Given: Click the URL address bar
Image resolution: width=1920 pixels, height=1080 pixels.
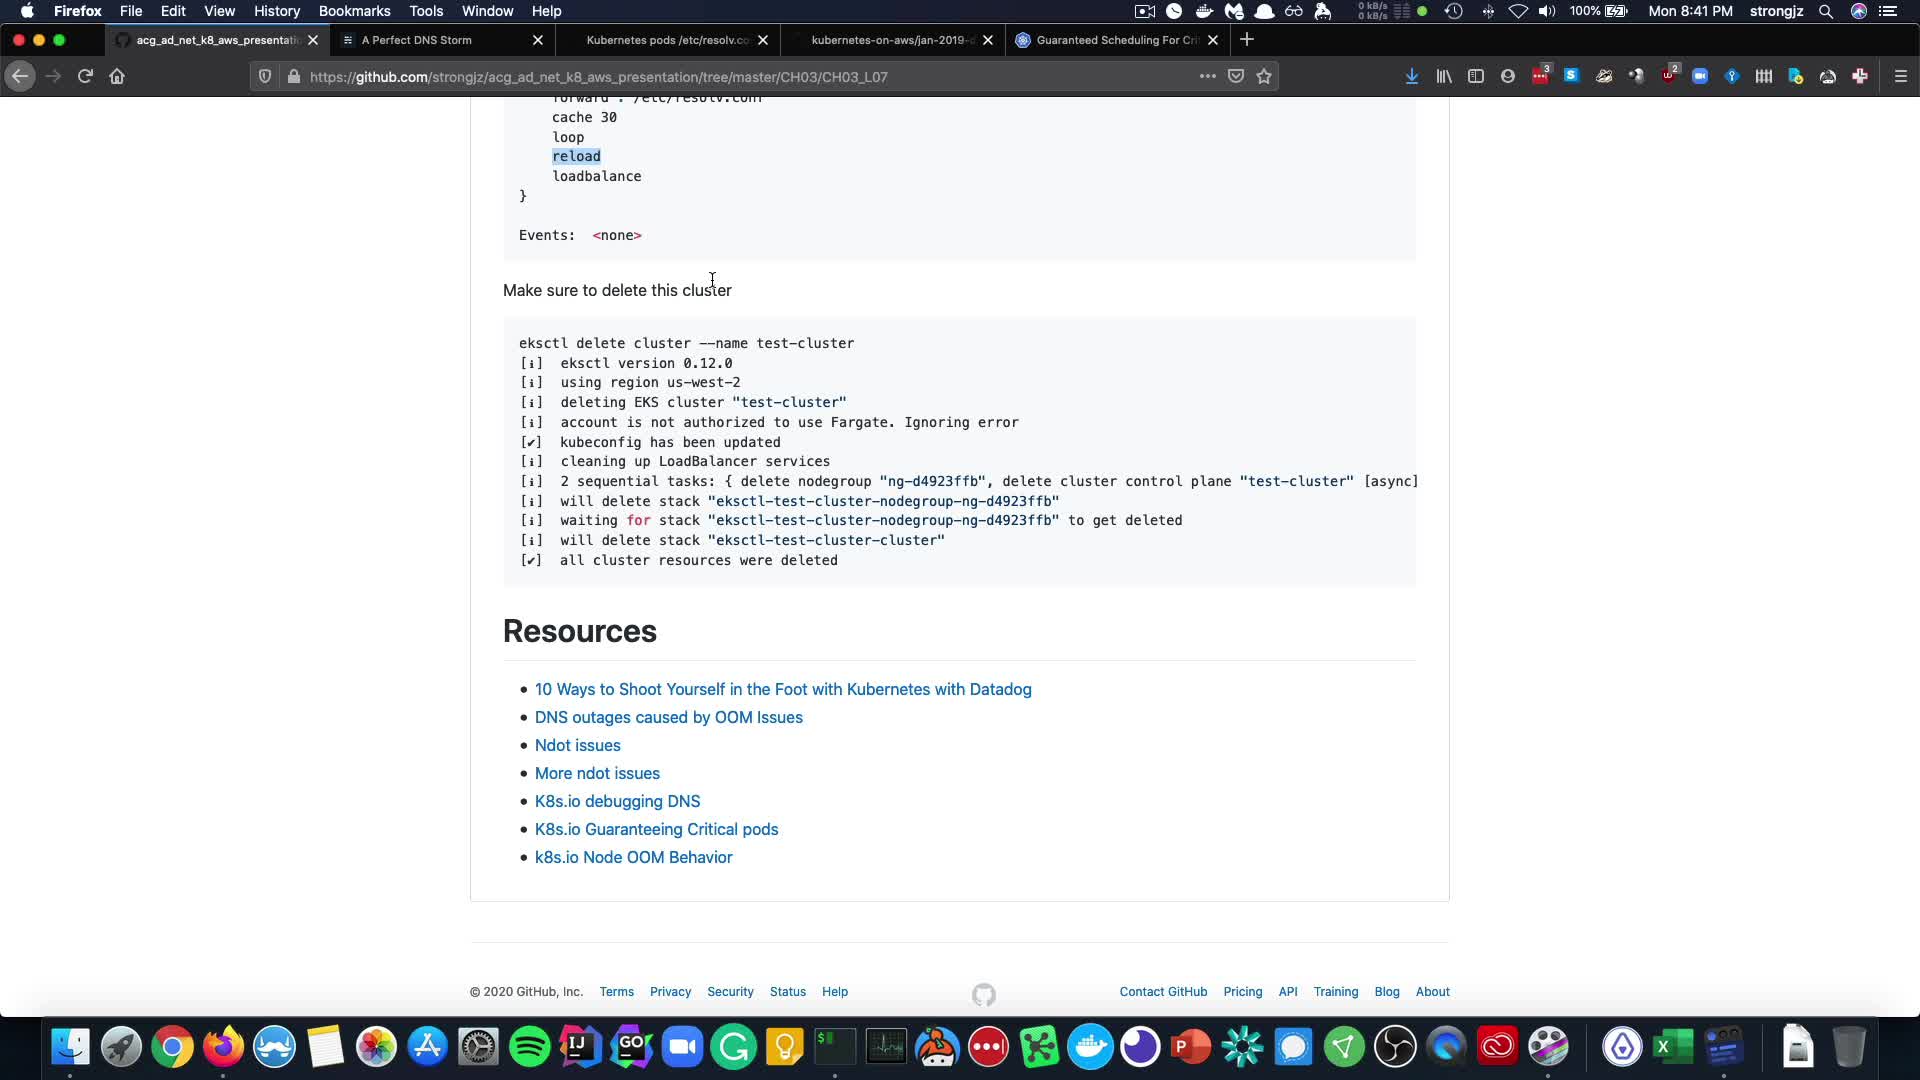Looking at the screenshot, I should point(700,76).
